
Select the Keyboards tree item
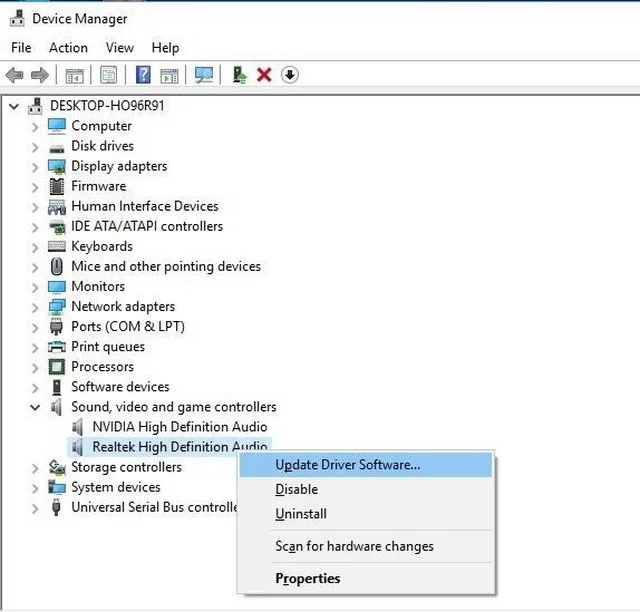[101, 246]
